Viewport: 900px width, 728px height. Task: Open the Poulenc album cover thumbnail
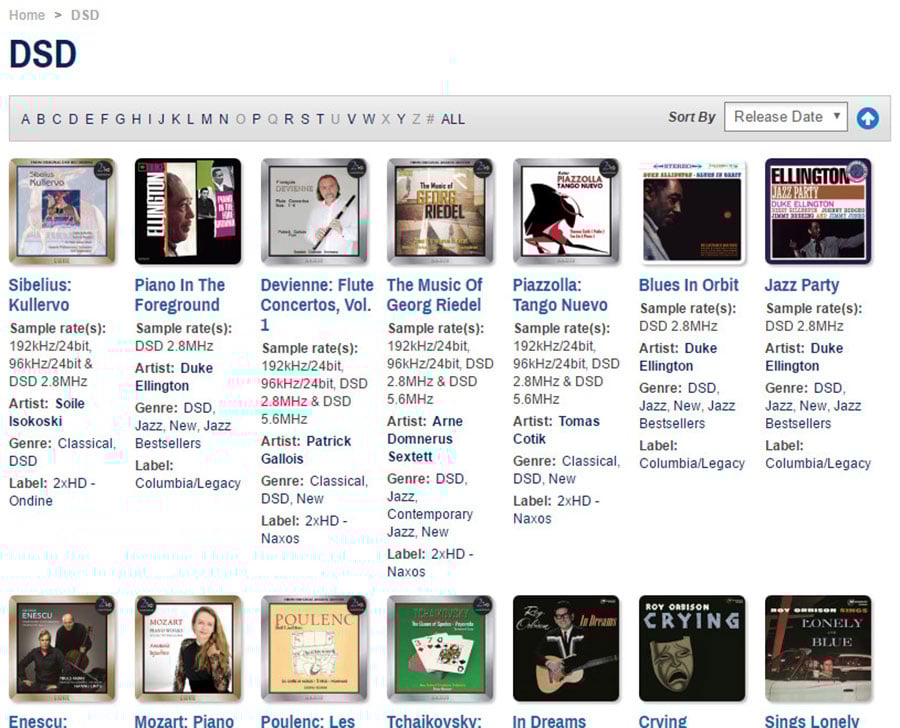(x=314, y=648)
